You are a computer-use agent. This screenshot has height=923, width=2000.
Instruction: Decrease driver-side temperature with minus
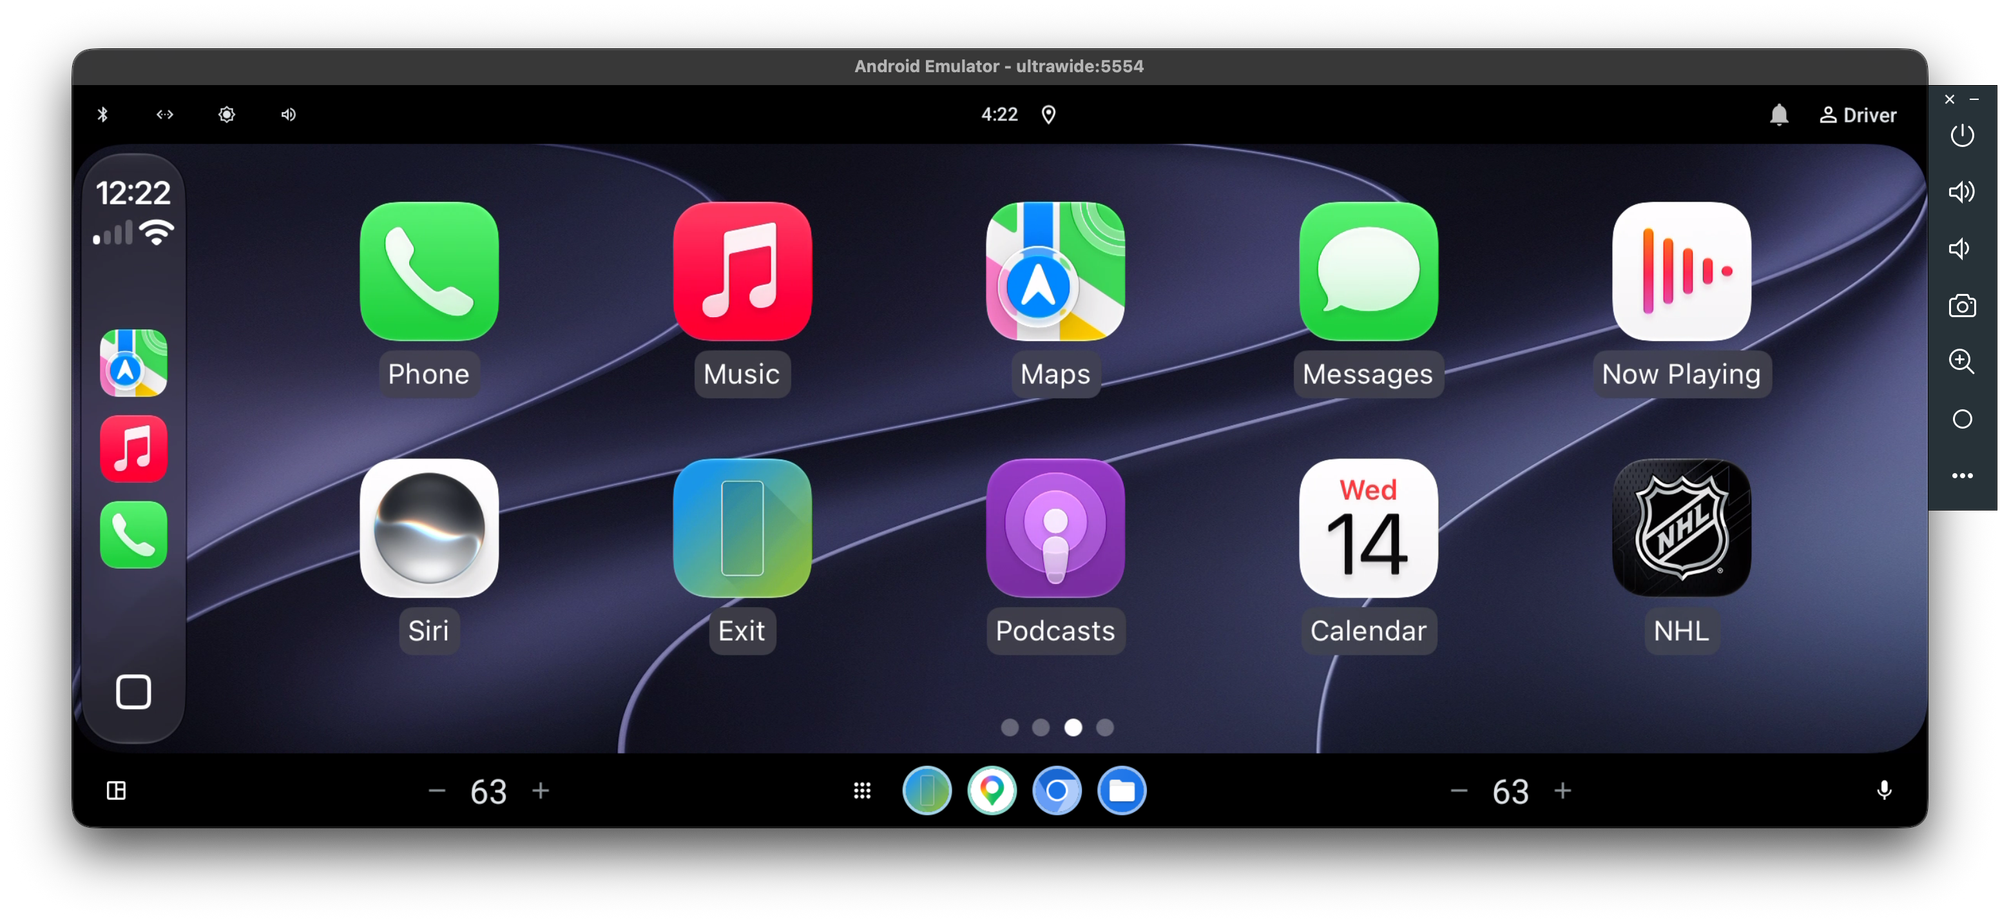click(x=437, y=791)
